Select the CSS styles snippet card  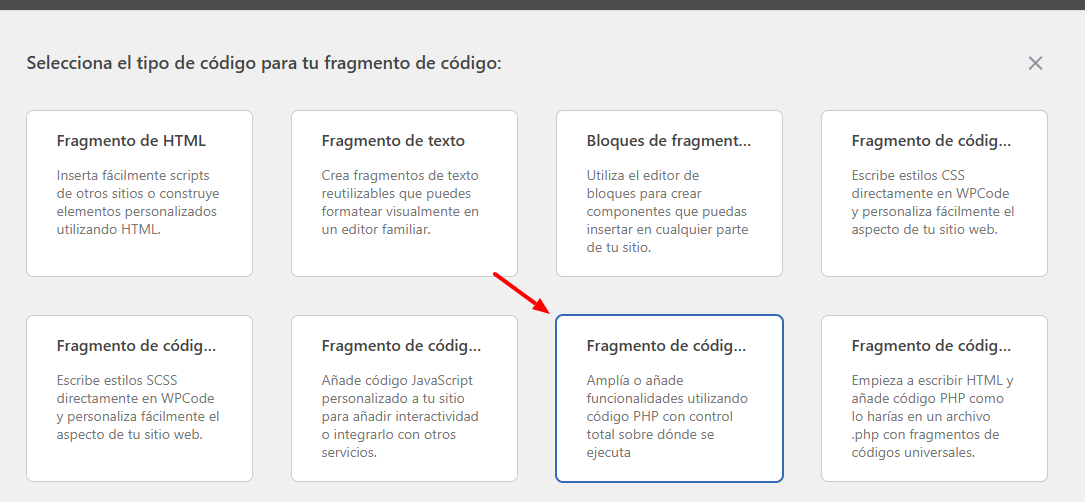tap(934, 193)
